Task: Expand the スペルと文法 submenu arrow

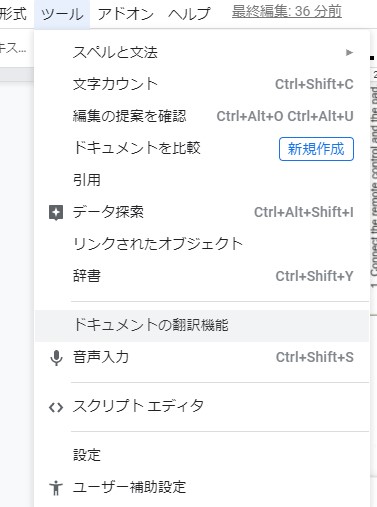Action: [349, 53]
